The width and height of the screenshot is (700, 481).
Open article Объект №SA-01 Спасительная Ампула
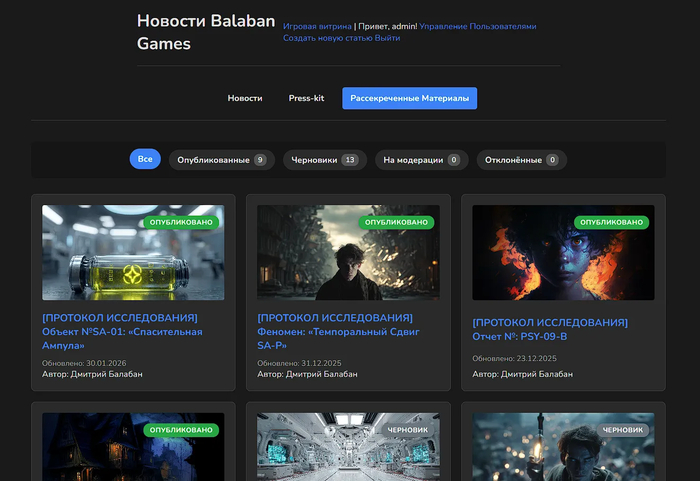[x=122, y=331]
